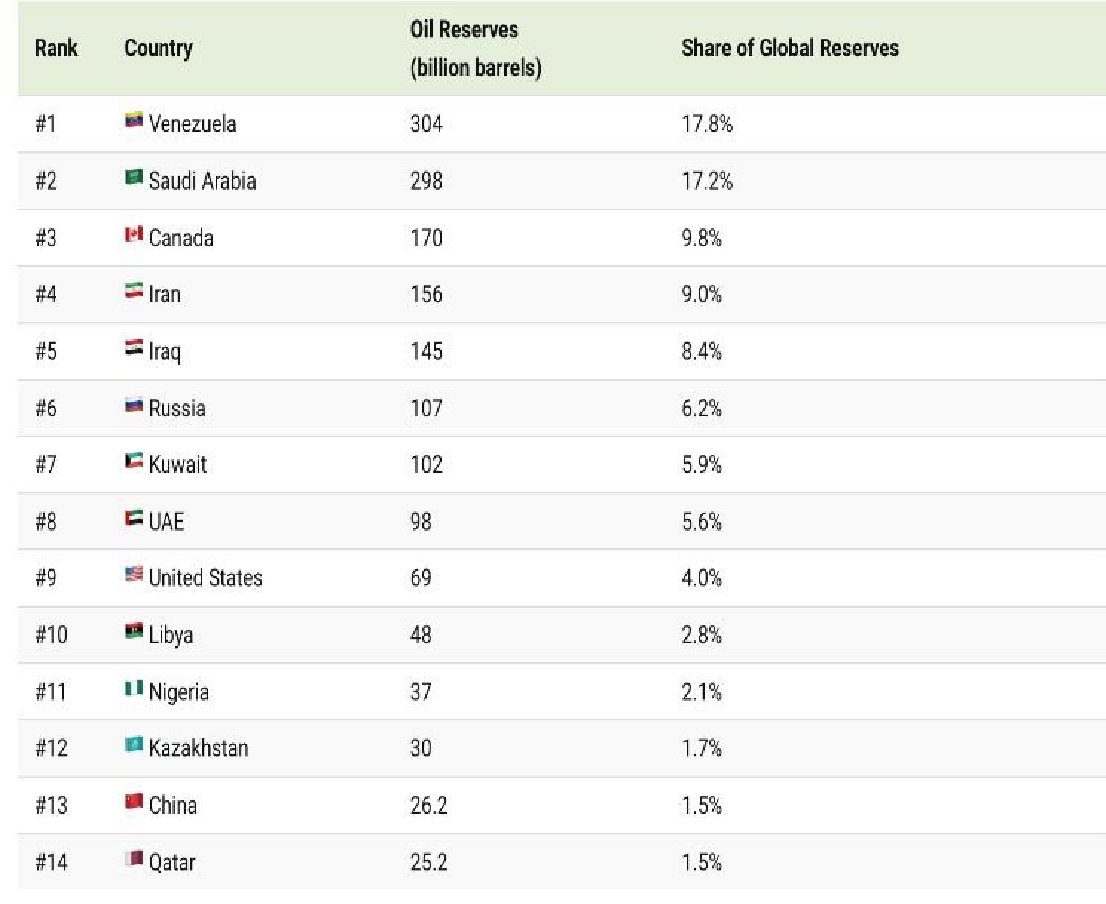The image size is (1106, 904).
Task: Click Share of Global Reserves header
Action: (x=790, y=48)
